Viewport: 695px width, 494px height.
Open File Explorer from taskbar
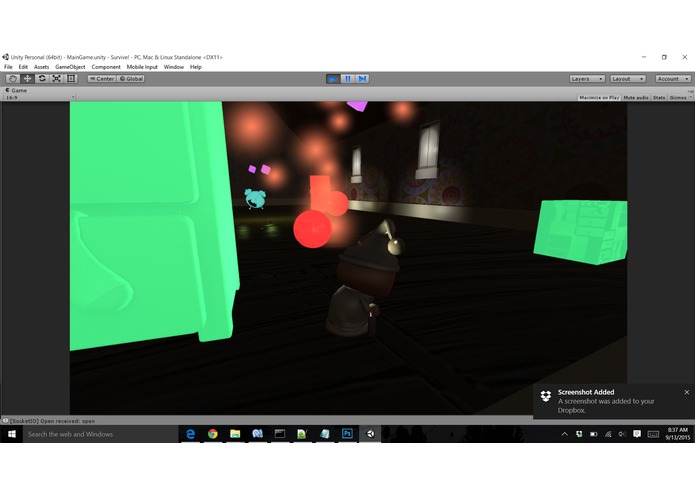pos(235,434)
